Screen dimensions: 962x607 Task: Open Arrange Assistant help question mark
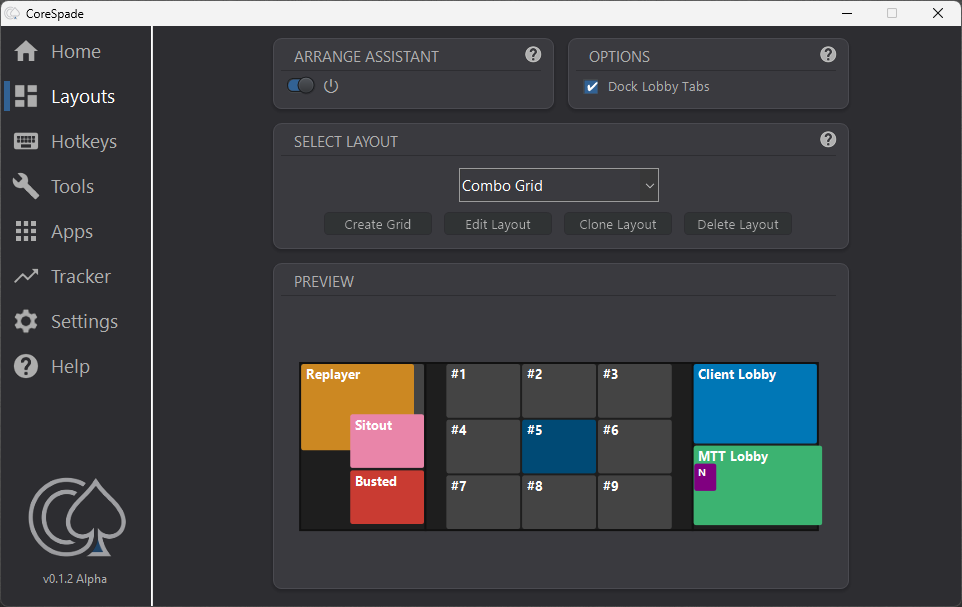click(533, 55)
